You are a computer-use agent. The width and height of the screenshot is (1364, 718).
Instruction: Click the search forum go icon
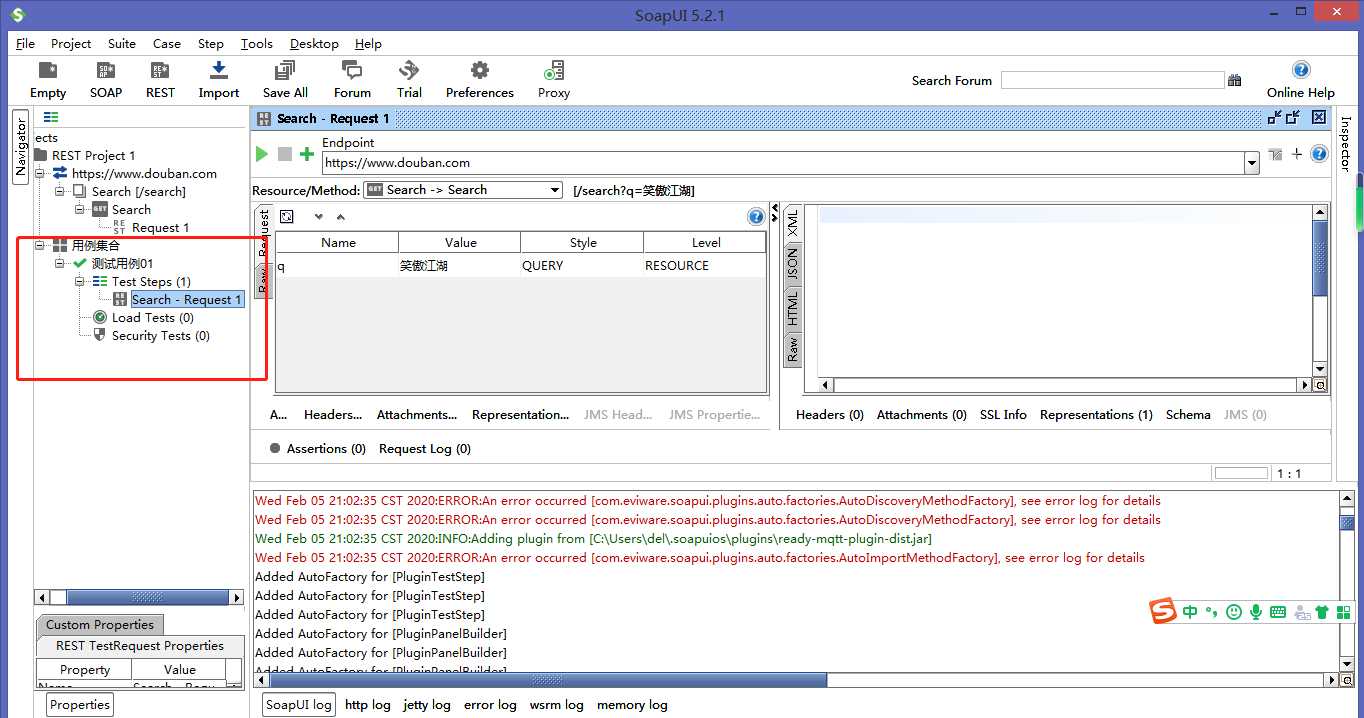pyautogui.click(x=1235, y=80)
